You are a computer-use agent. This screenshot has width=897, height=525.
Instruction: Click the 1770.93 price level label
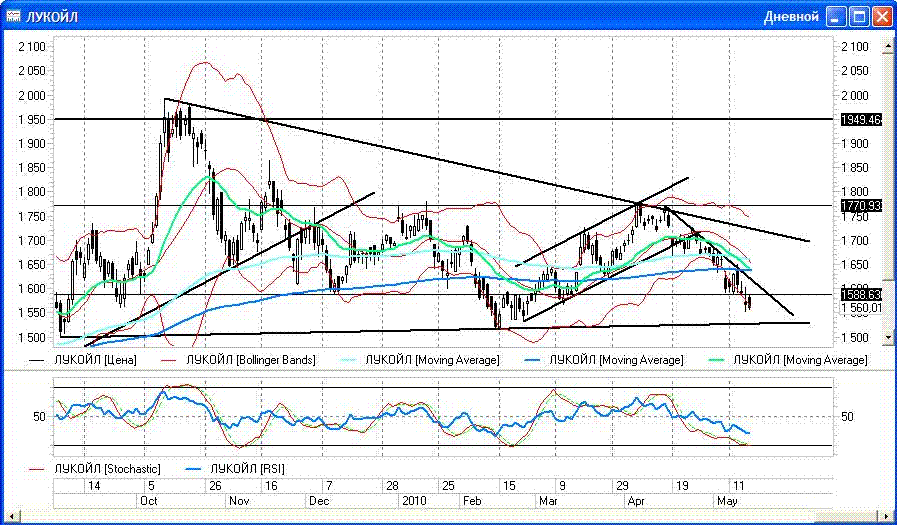[862, 206]
